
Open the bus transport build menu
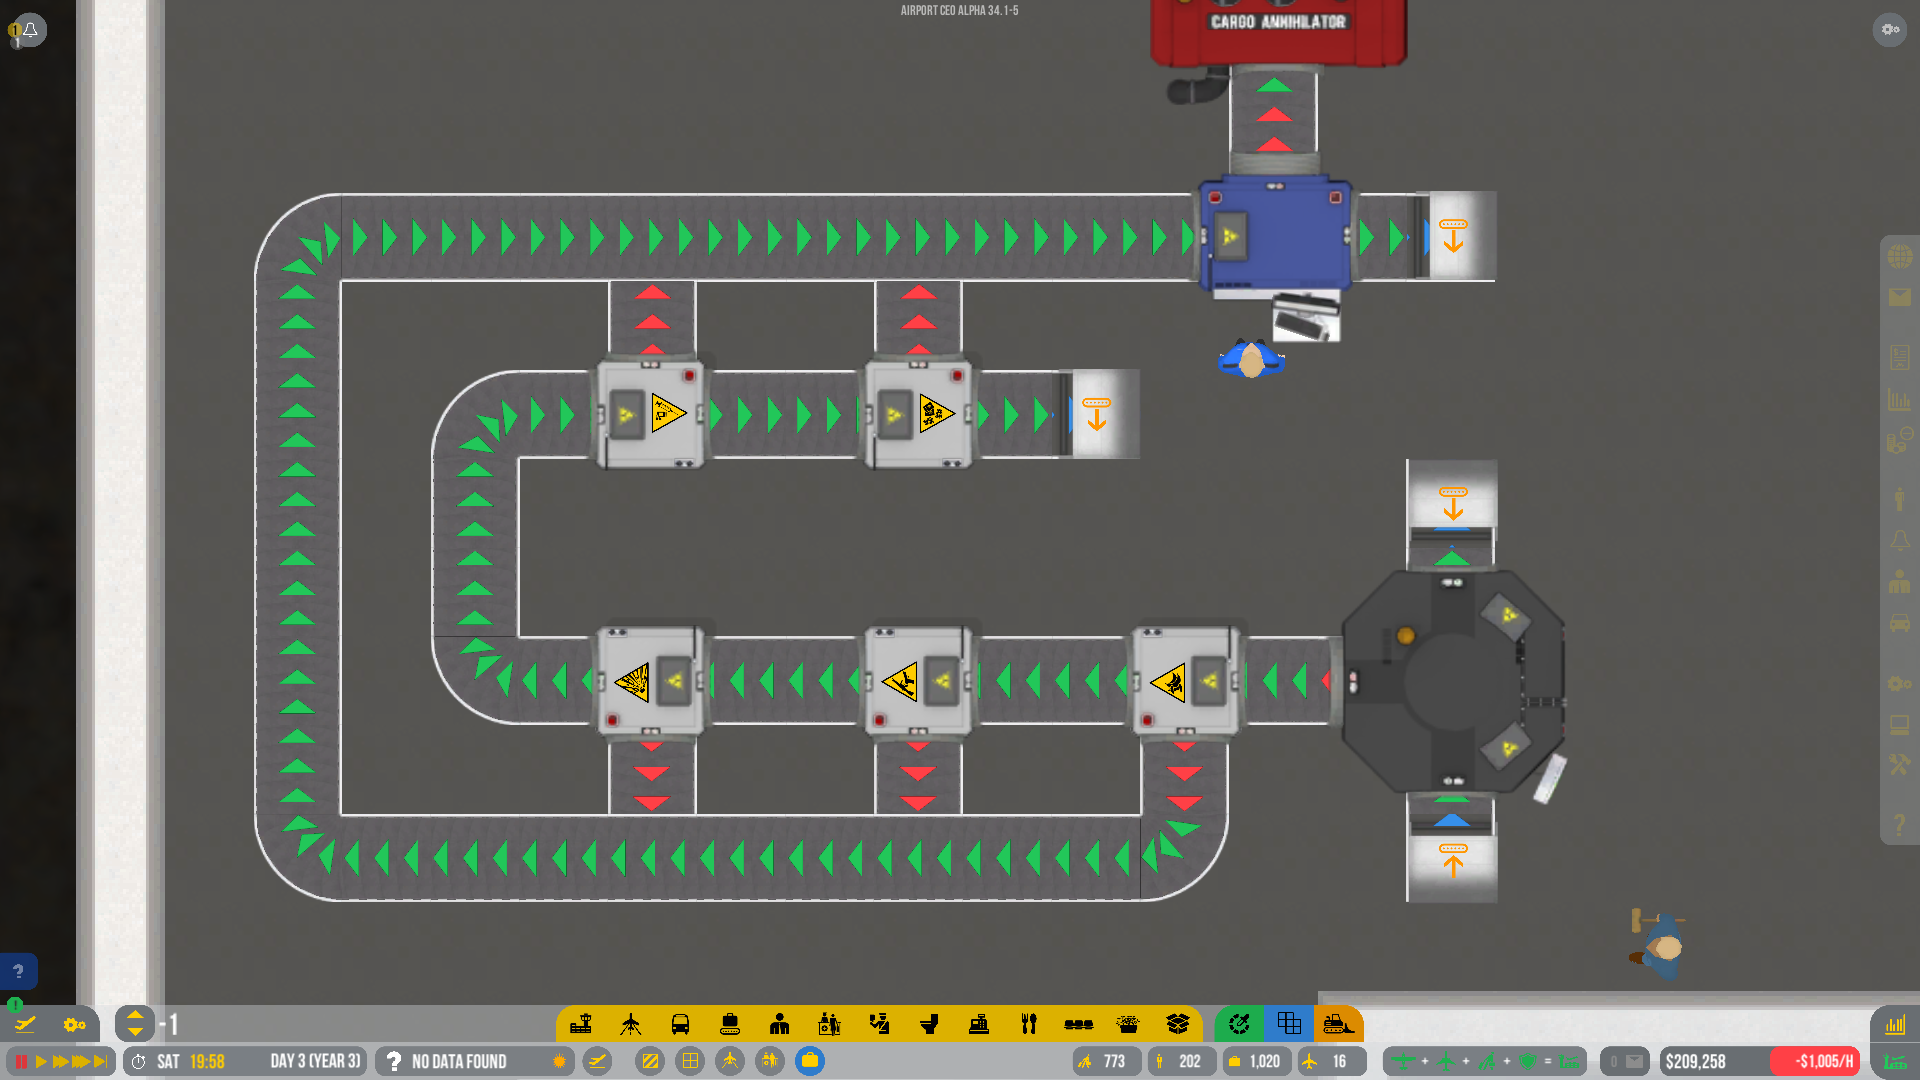click(x=680, y=1024)
